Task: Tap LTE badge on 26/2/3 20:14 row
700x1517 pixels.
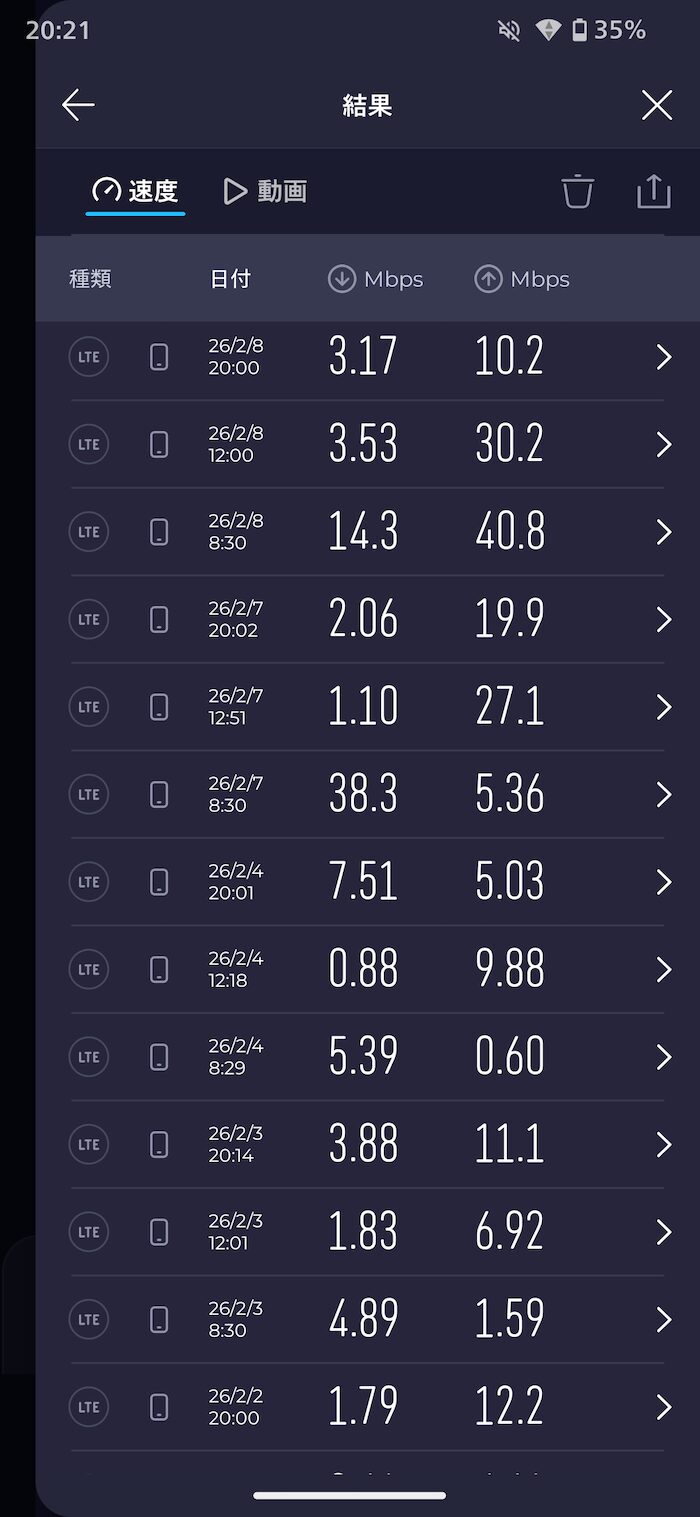Action: (x=89, y=1144)
